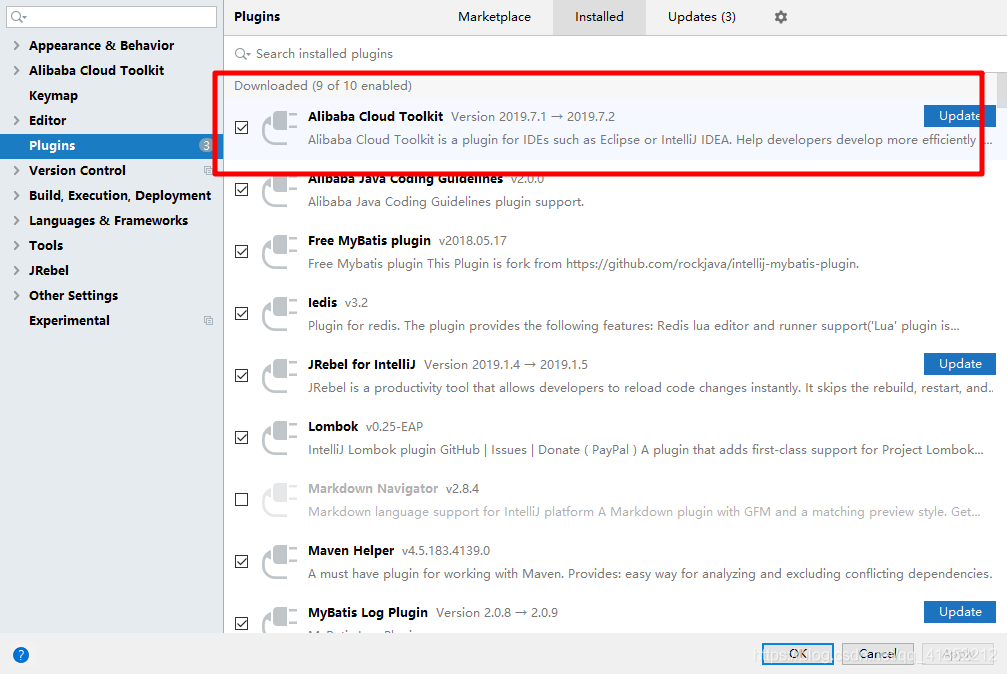Uncheck the JRebel for IntelliJ plugin
The image size is (1007, 674).
(x=241, y=376)
